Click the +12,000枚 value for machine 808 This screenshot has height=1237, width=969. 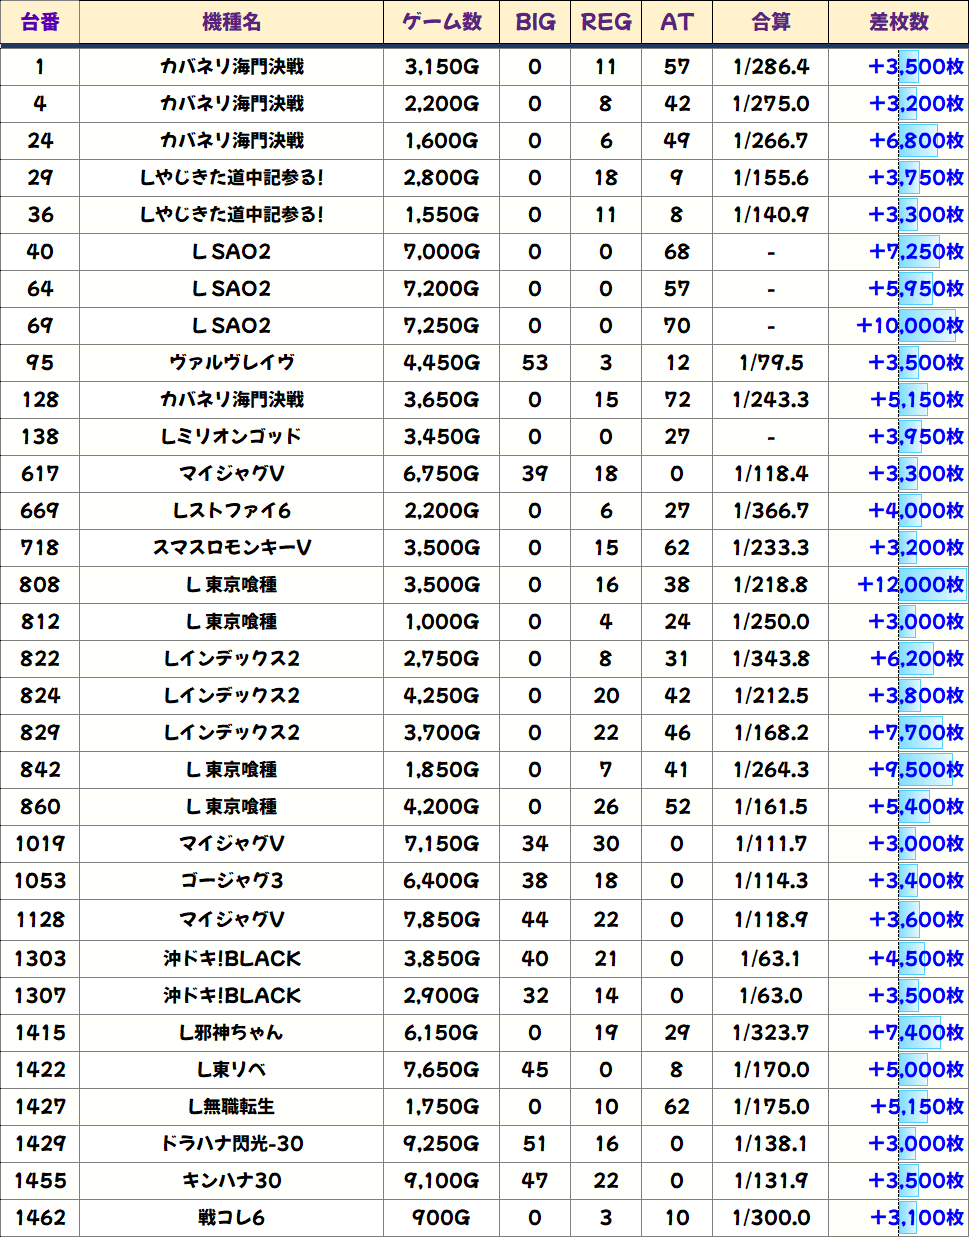pyautogui.click(x=910, y=585)
